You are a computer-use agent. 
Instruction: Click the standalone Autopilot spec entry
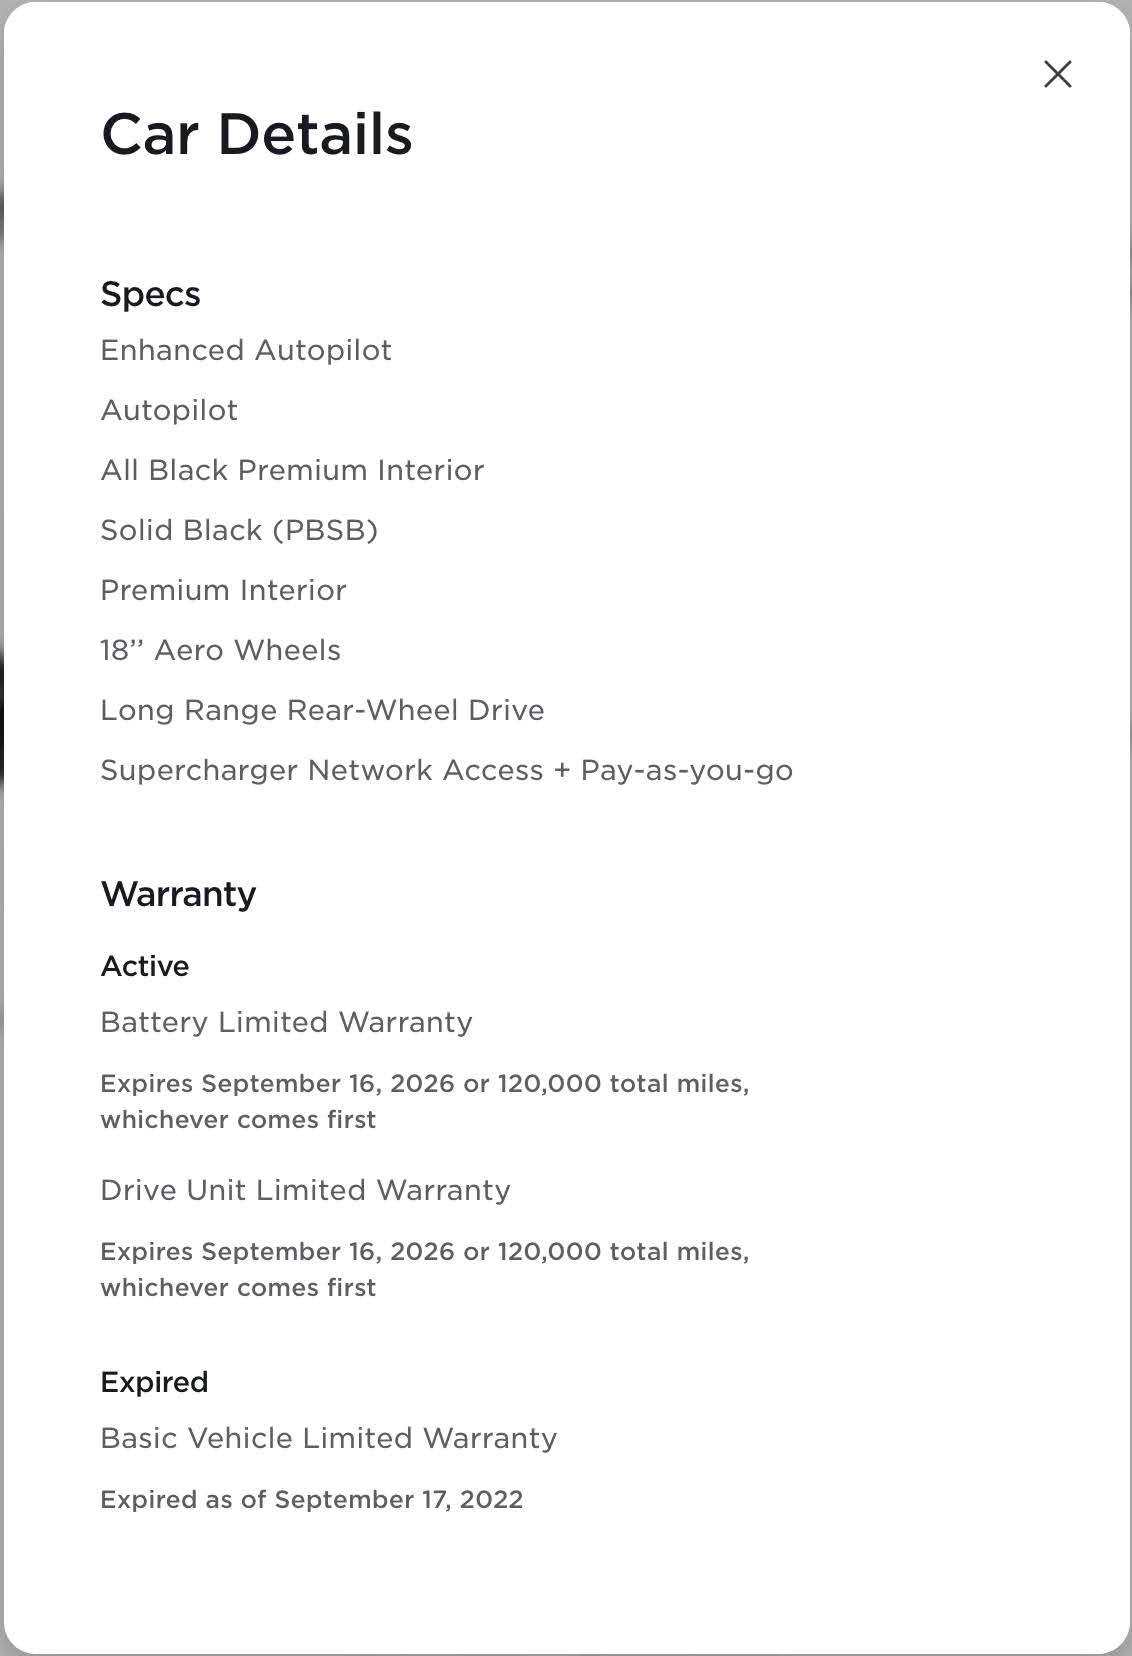coord(169,410)
